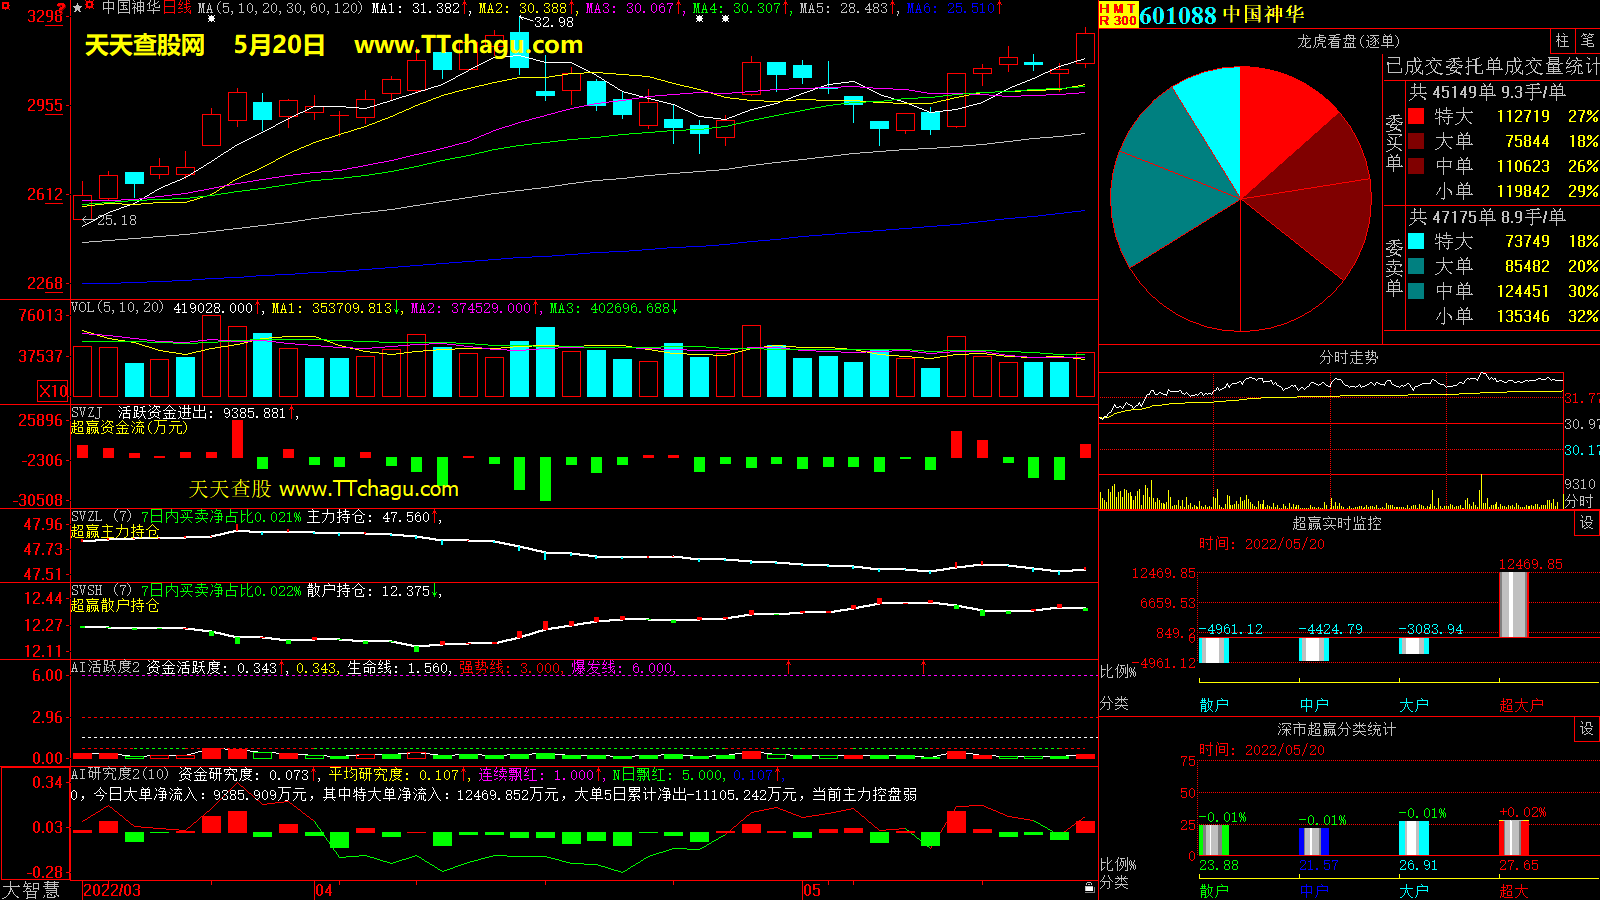Viewport: 1600px width, 900px height.
Task: Switch order view to 笔 (tick) mode
Action: [x=1587, y=41]
